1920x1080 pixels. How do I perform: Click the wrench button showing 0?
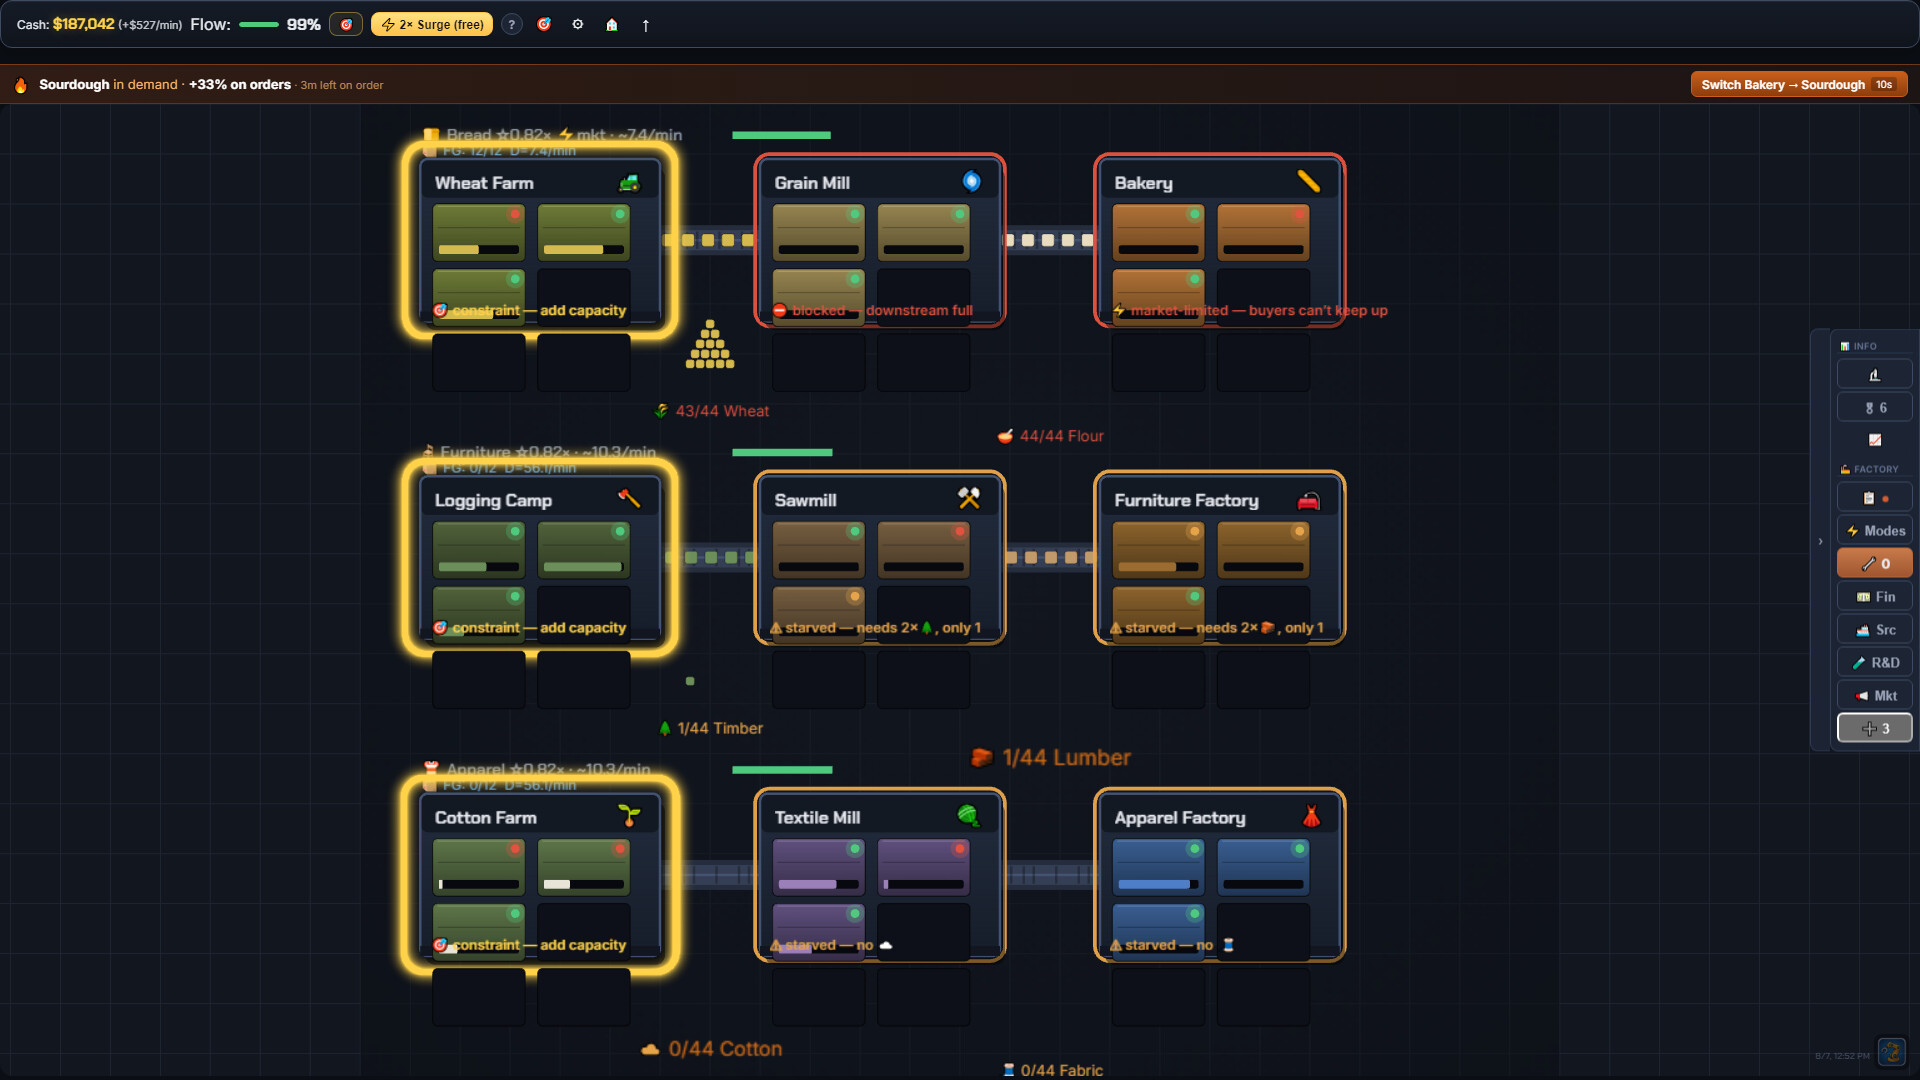point(1874,564)
